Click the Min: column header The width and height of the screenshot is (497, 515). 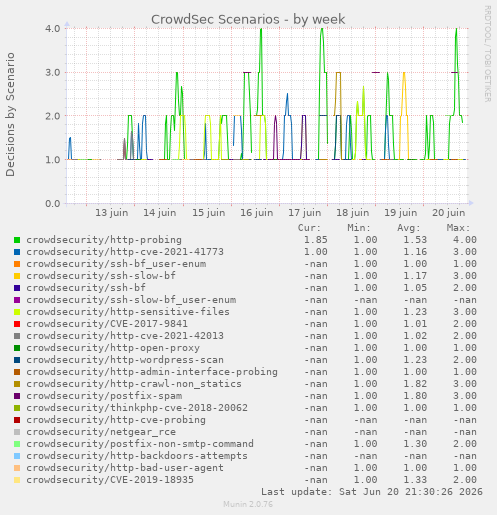(x=359, y=228)
